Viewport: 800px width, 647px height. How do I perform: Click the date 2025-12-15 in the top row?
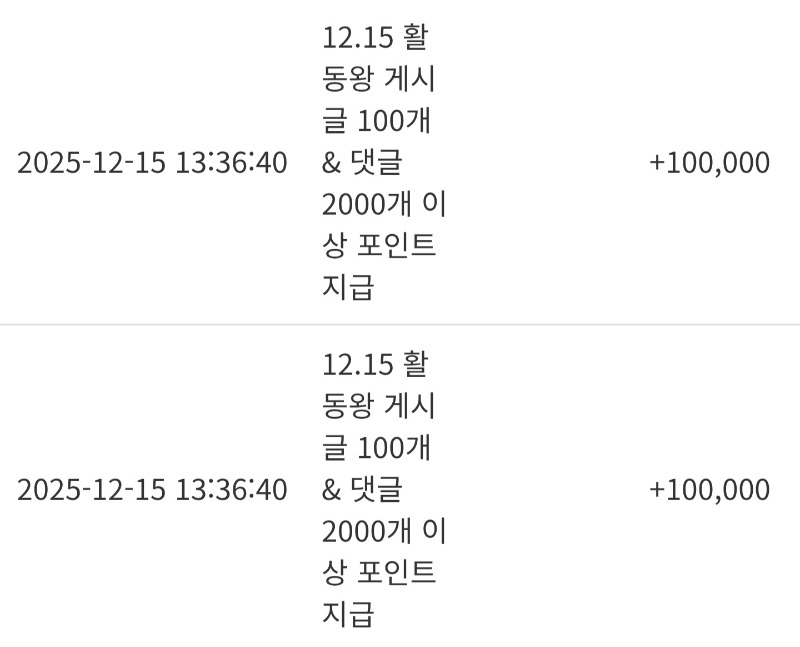(x=91, y=163)
